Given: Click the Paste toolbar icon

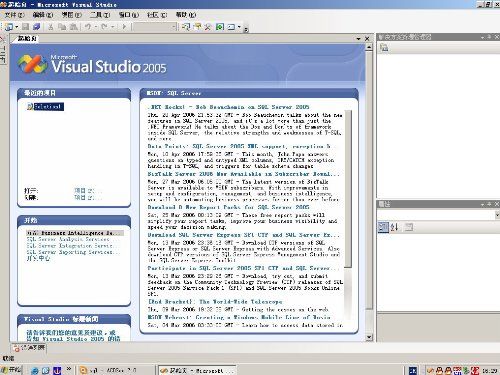Looking at the screenshot, I should click(x=74, y=27).
